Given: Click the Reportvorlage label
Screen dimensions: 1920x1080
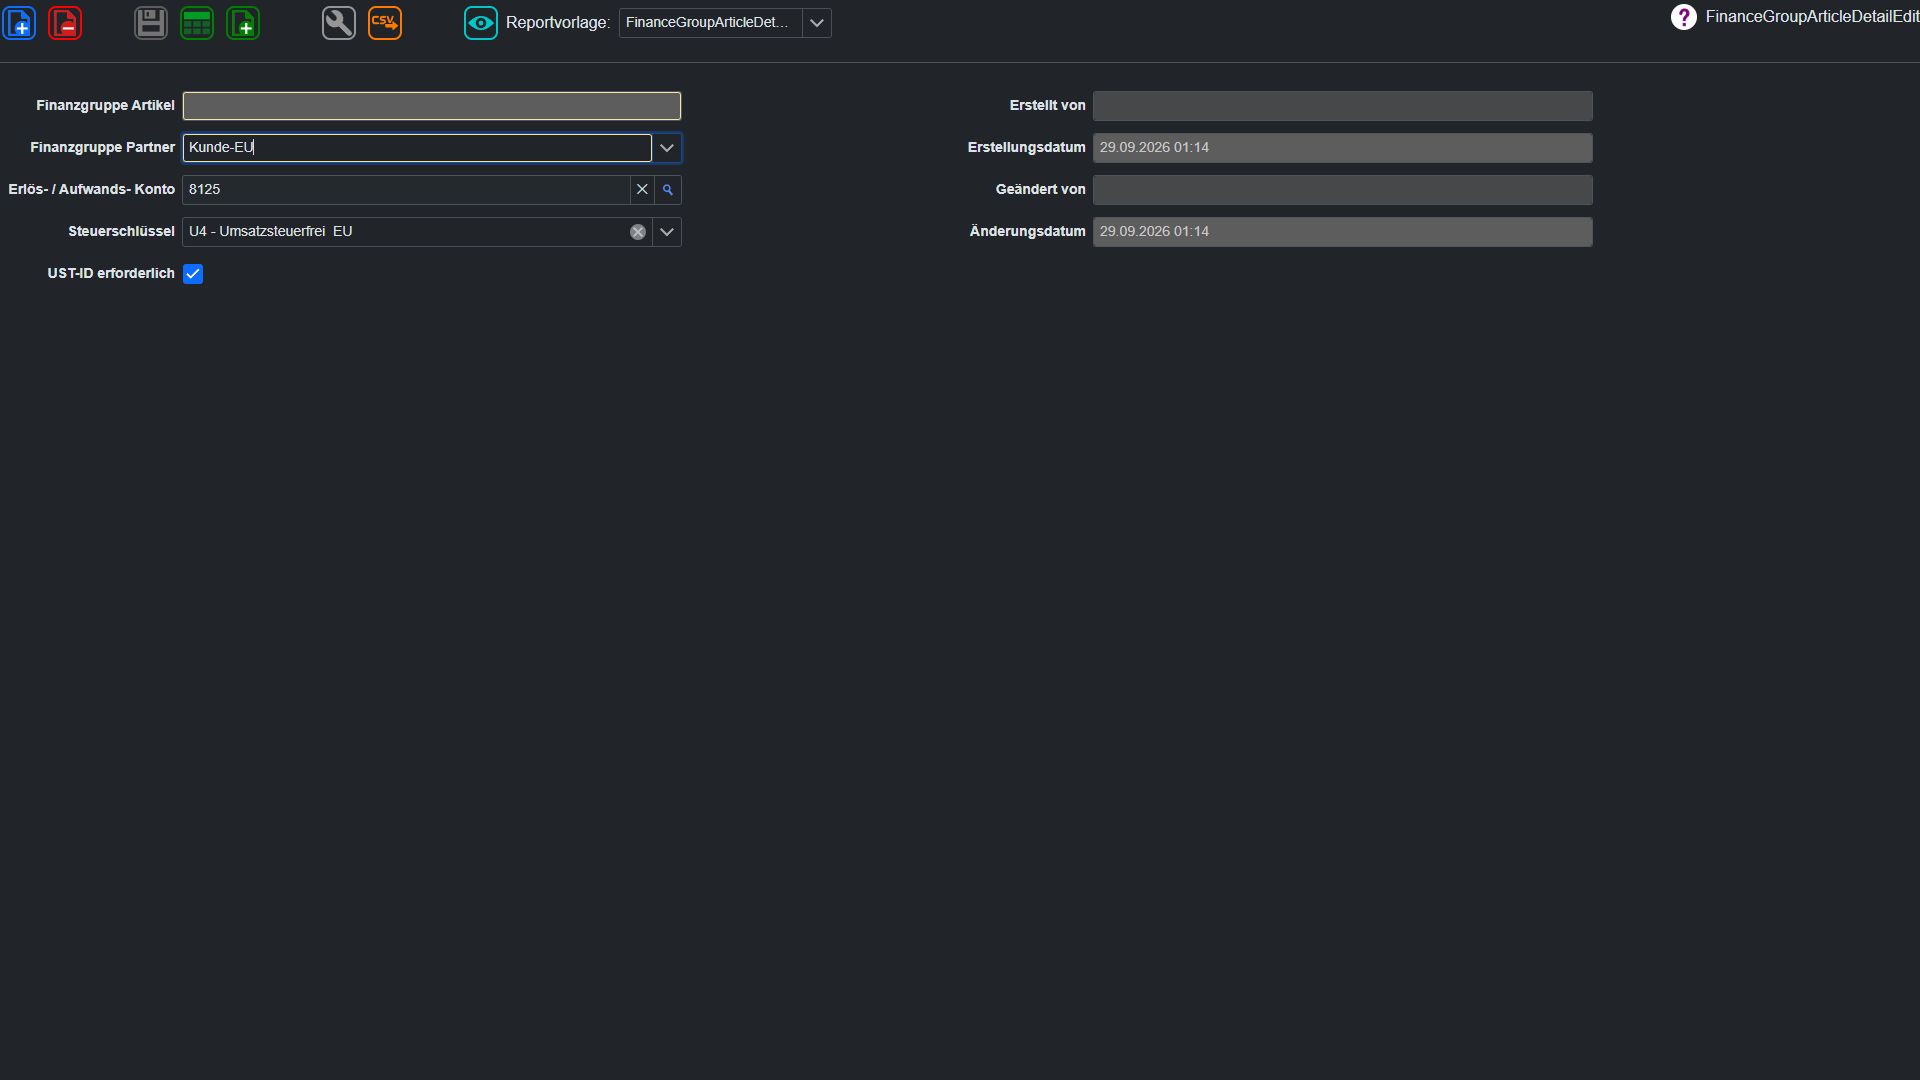Looking at the screenshot, I should point(558,23).
